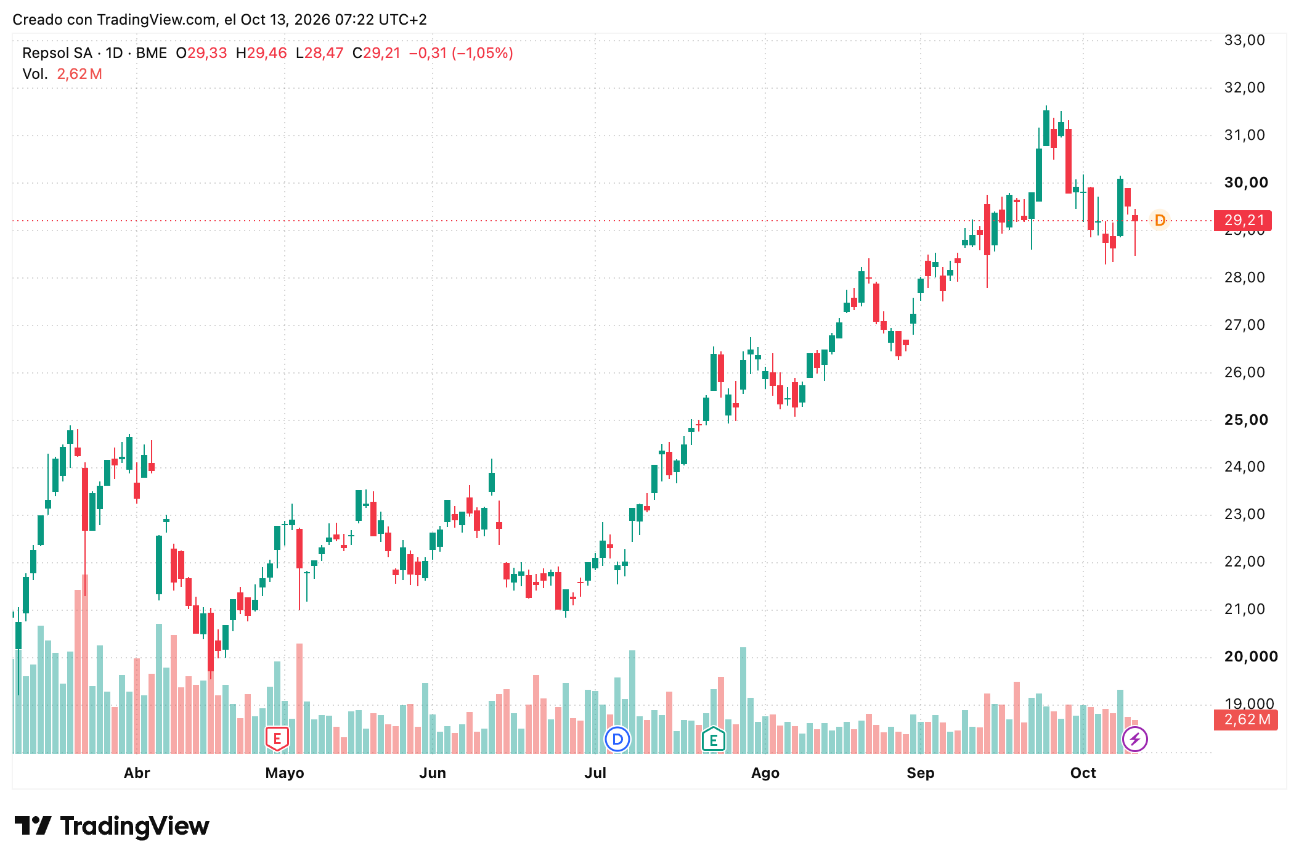This screenshot has width=1299, height=863.
Task: Click the 27,00 price axis tick
Action: (x=1245, y=325)
